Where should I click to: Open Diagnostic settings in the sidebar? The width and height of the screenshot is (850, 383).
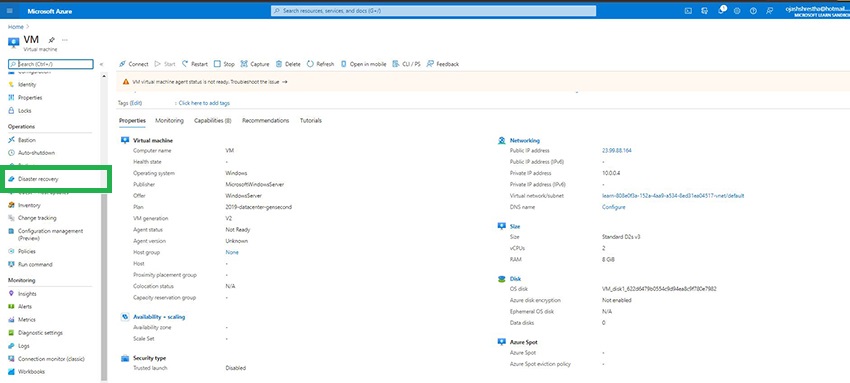pyautogui.click(x=40, y=333)
